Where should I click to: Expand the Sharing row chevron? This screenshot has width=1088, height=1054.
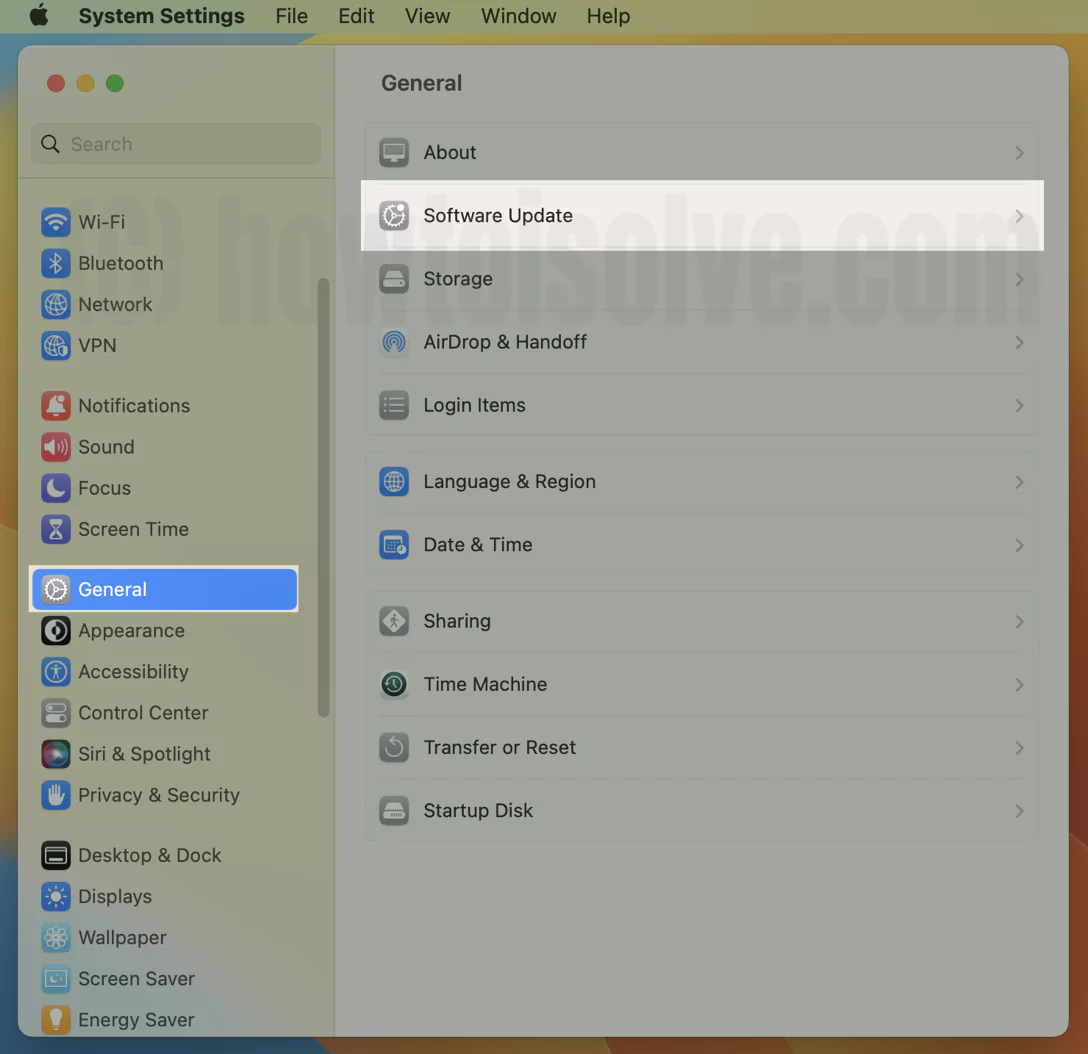point(1019,621)
